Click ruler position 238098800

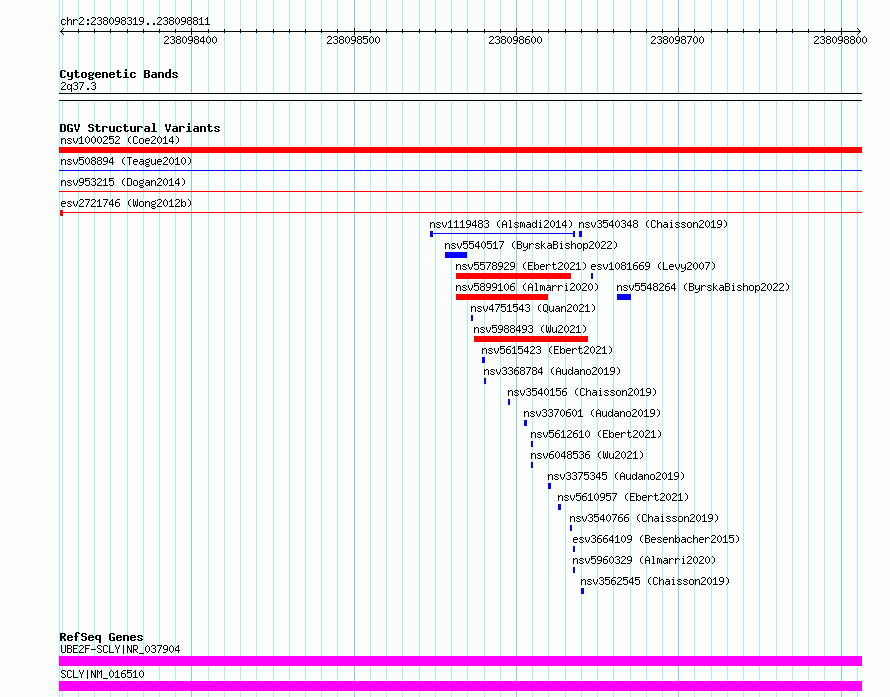(x=840, y=40)
